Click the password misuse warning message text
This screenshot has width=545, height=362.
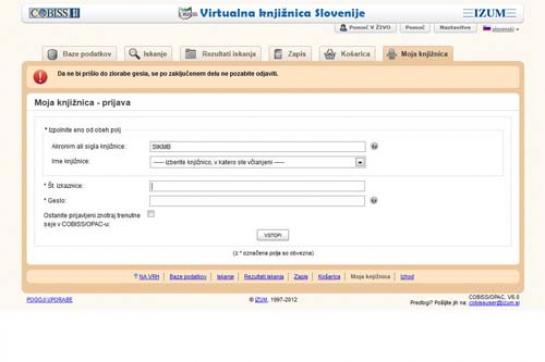(x=168, y=74)
